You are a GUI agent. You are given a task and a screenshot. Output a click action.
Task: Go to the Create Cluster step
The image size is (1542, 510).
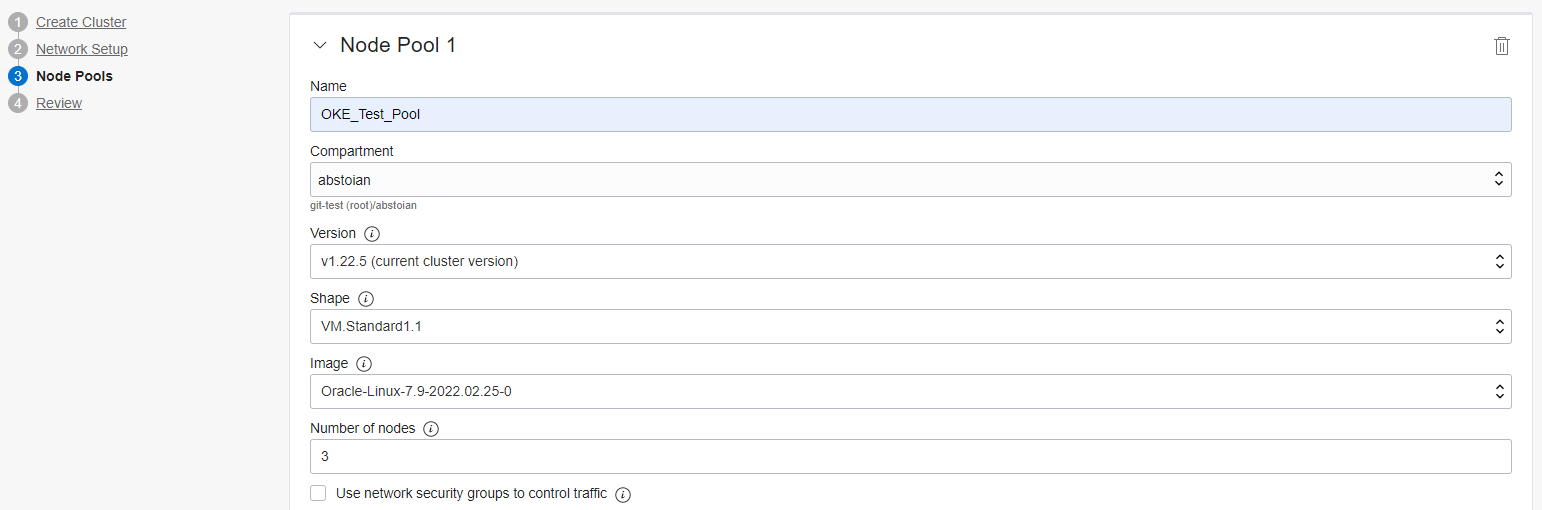tap(81, 22)
